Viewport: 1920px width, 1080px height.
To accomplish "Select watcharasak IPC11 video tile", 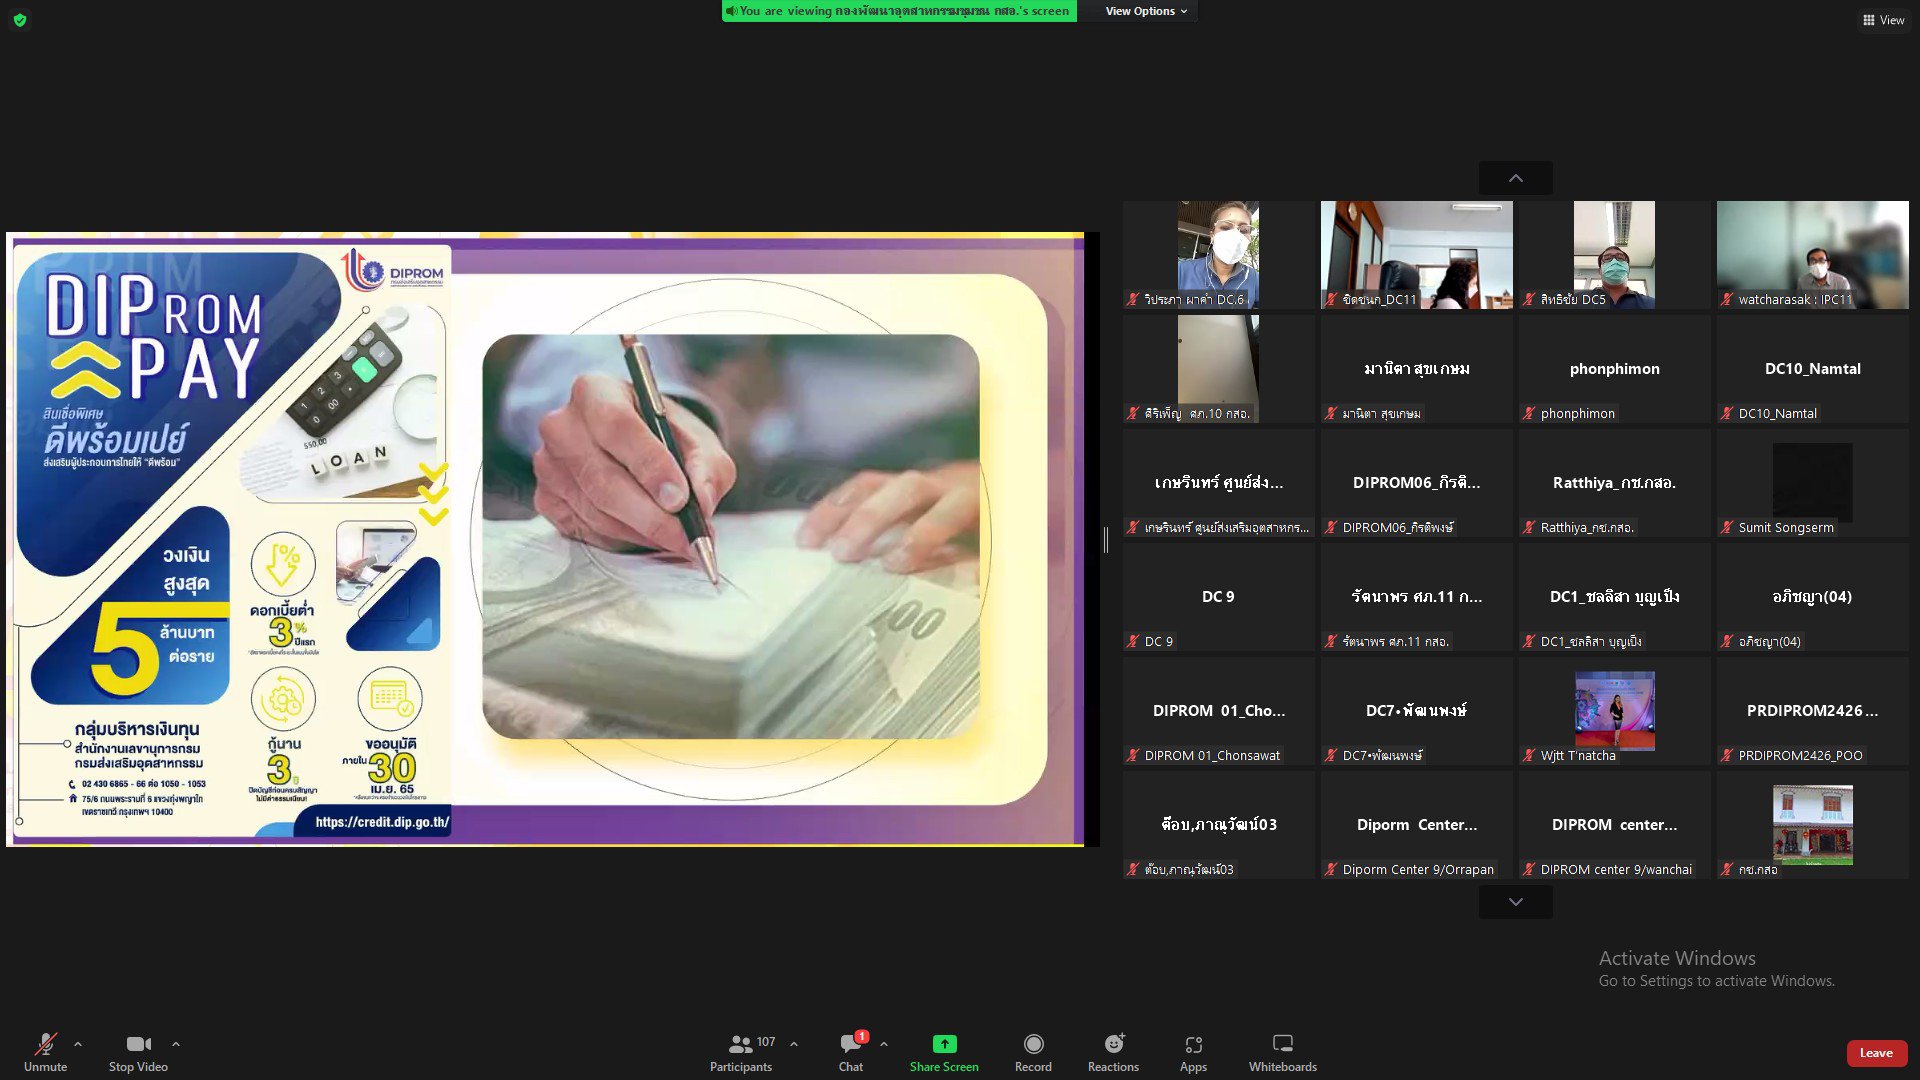I will tap(1812, 255).
